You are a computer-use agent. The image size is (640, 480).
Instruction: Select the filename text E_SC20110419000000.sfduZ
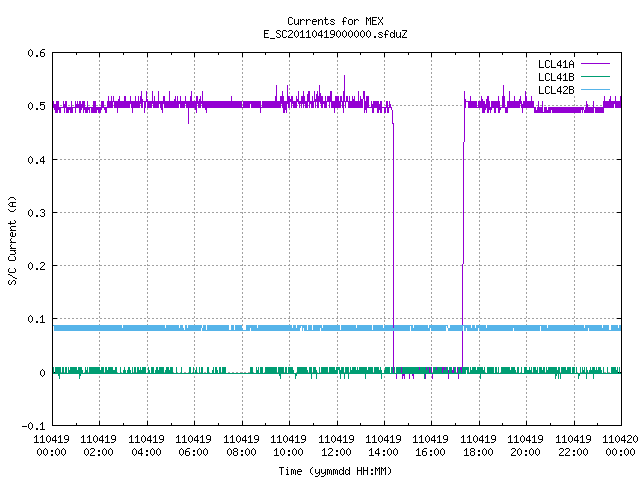click(x=335, y=34)
